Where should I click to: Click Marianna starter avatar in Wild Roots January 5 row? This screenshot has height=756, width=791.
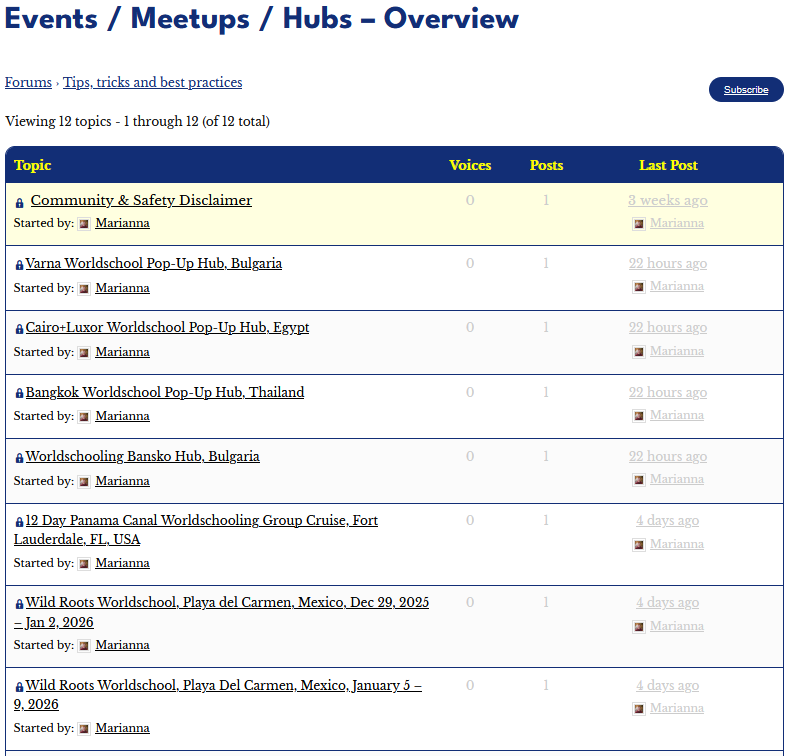coord(84,729)
